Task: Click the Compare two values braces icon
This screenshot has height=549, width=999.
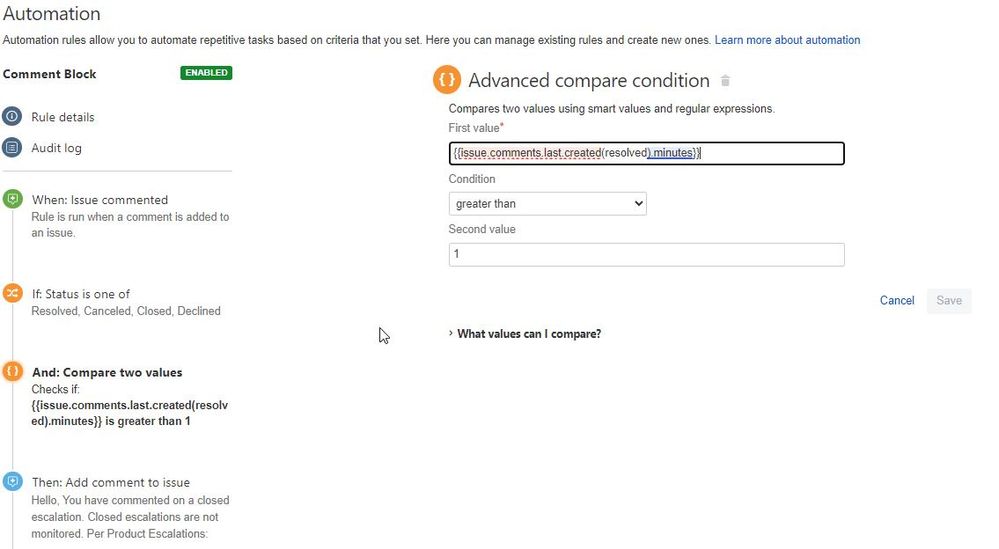Action: [12, 371]
